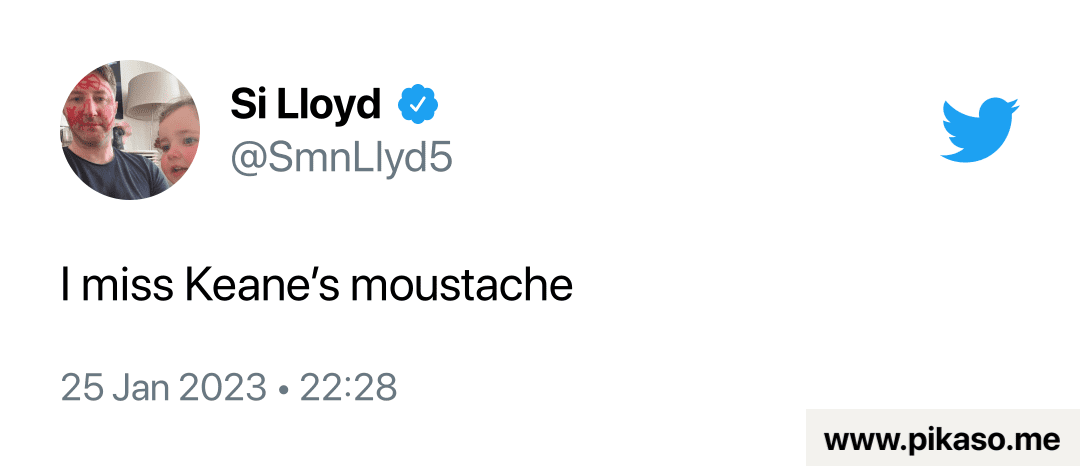Click the man's face in the avatar

click(97, 112)
